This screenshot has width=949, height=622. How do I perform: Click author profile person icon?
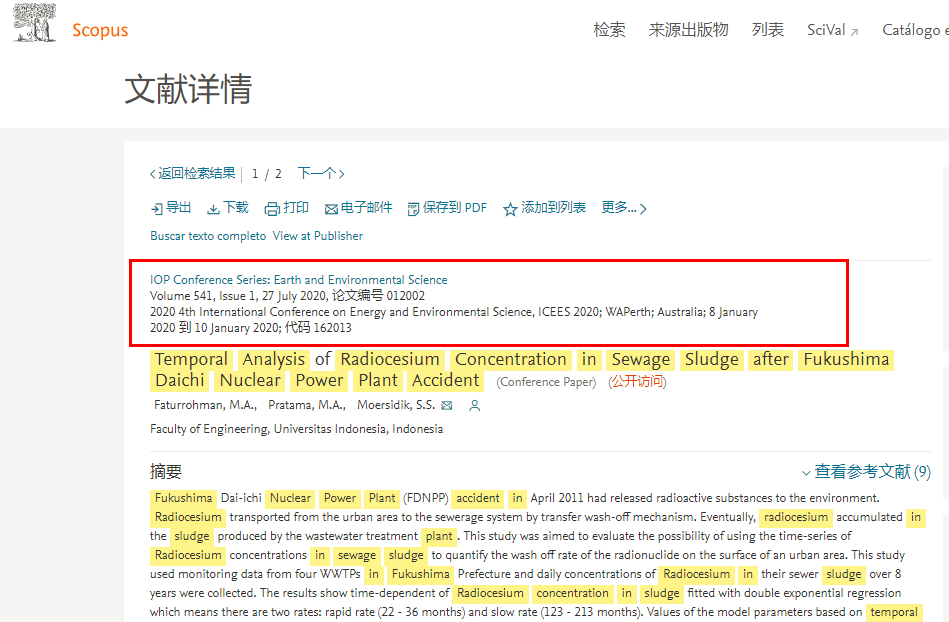point(474,405)
